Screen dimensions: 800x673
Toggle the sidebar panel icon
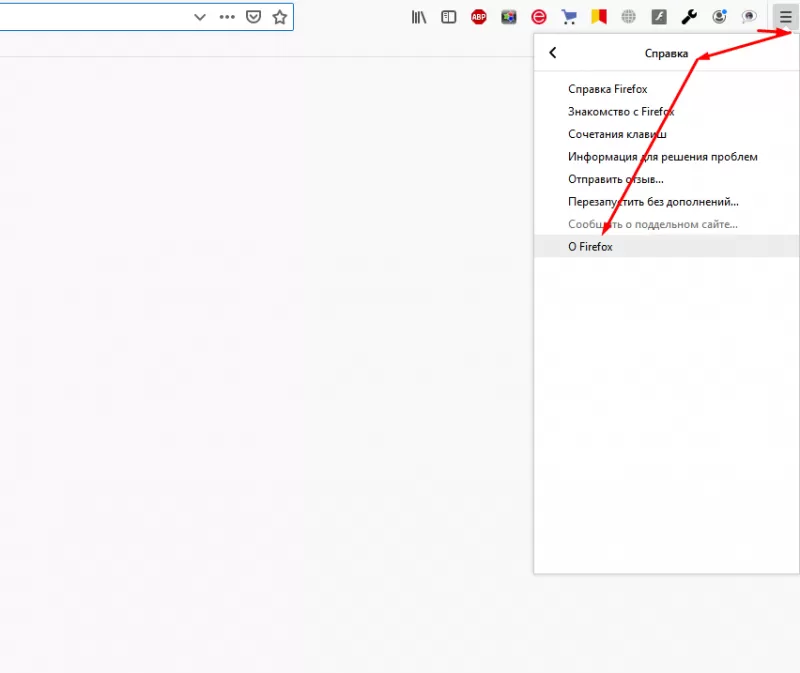448,17
